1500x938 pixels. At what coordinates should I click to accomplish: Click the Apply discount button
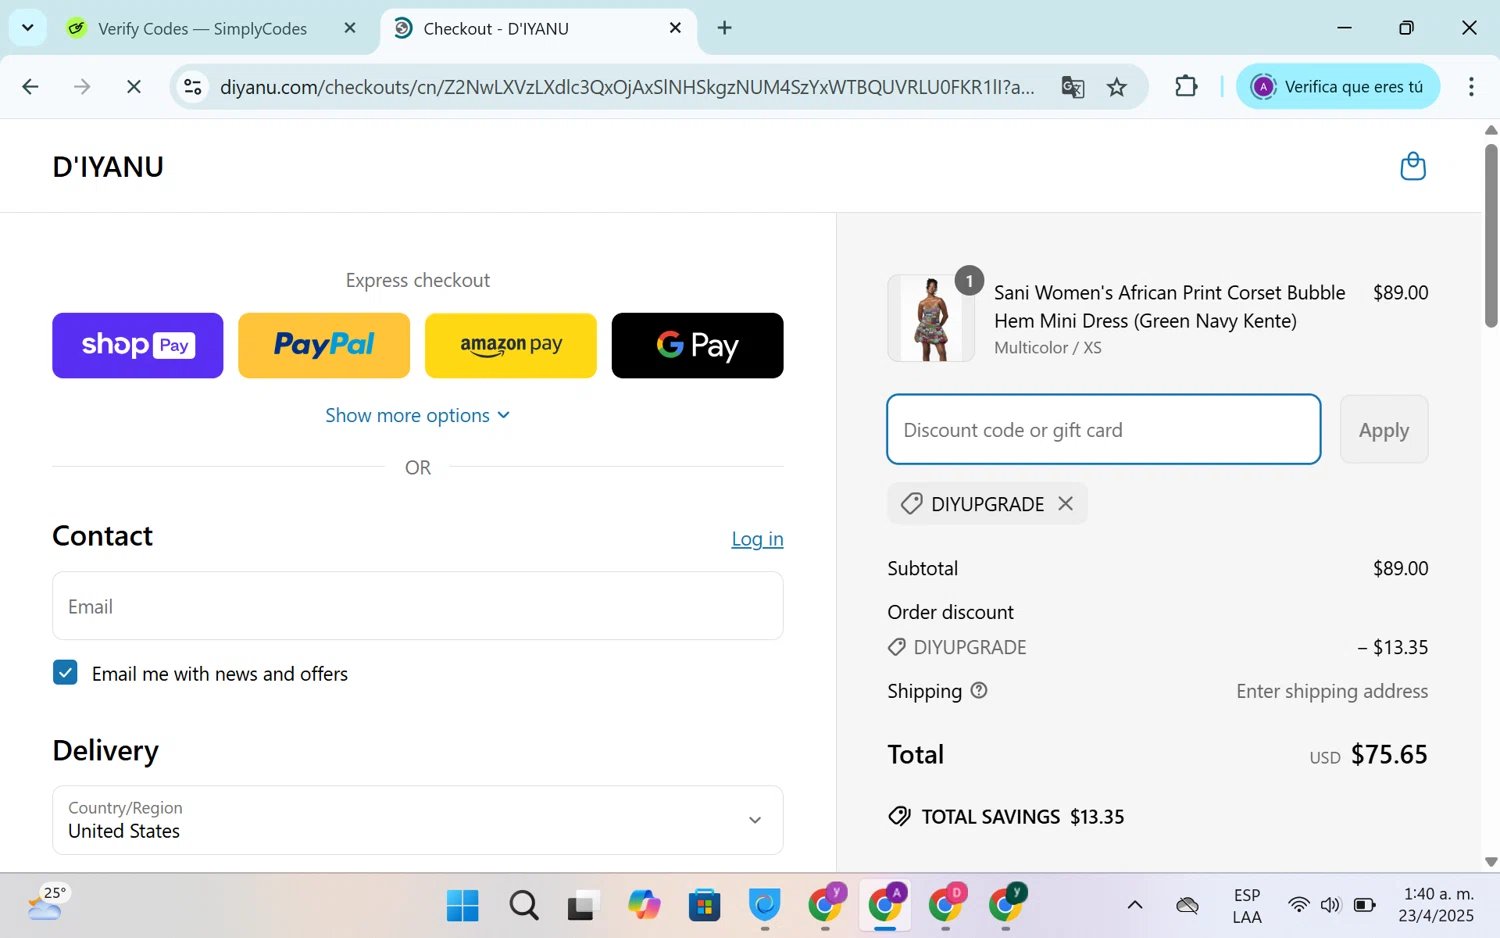tap(1384, 429)
